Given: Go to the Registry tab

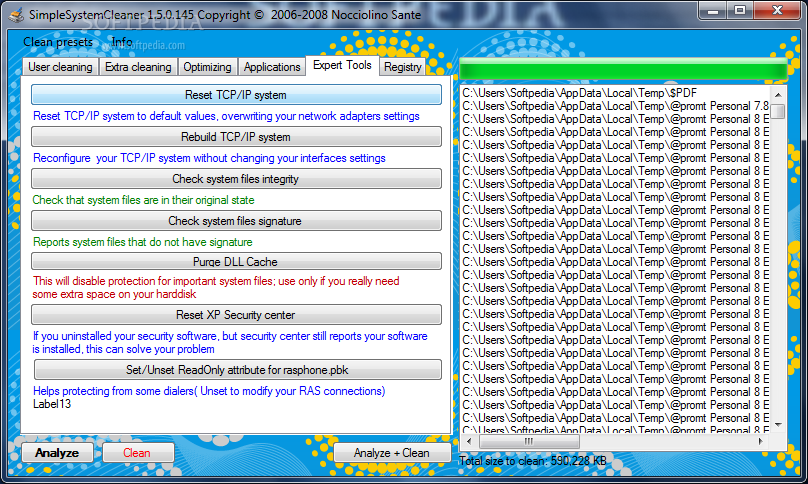Looking at the screenshot, I should (402, 67).
